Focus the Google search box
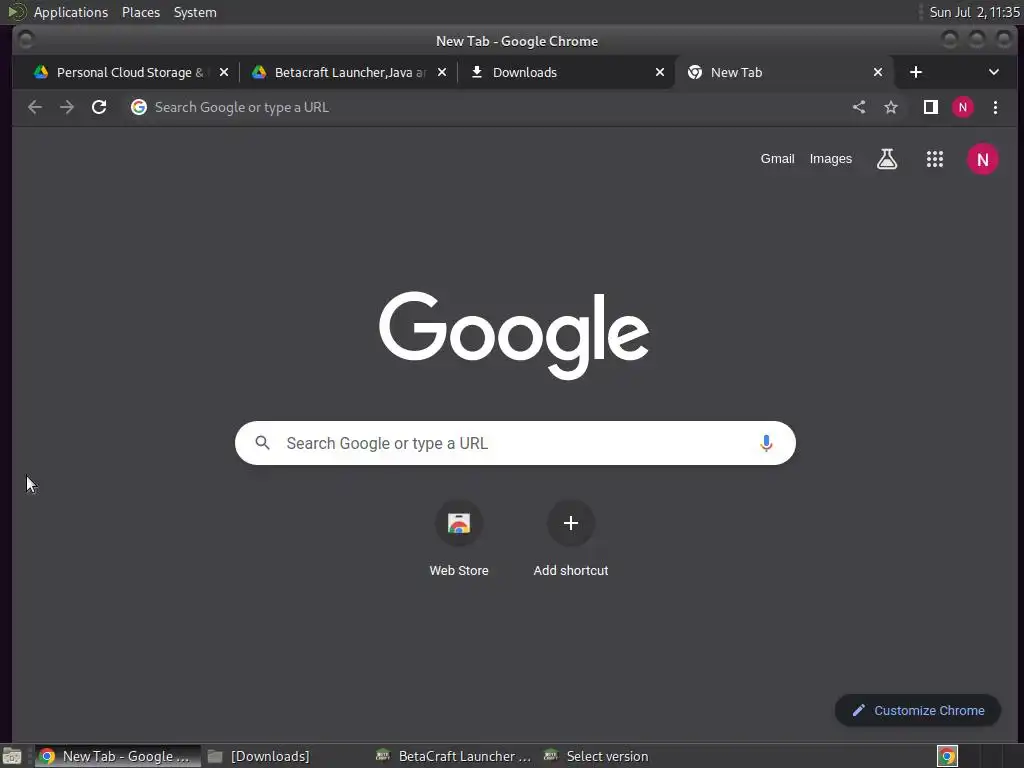 click(x=515, y=443)
